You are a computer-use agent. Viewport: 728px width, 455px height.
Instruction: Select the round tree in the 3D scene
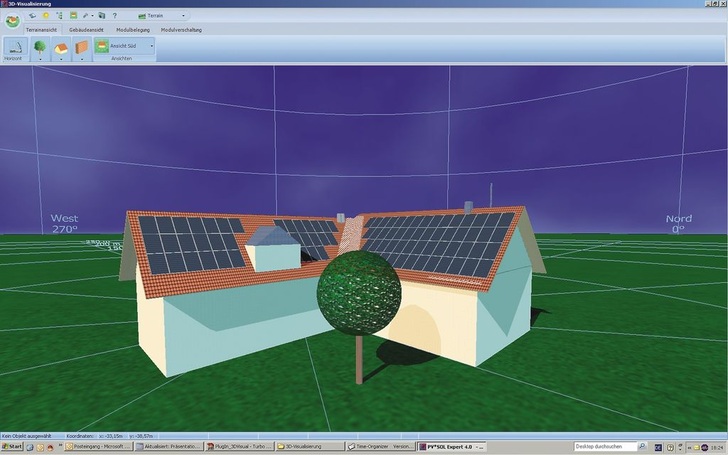[x=359, y=292]
